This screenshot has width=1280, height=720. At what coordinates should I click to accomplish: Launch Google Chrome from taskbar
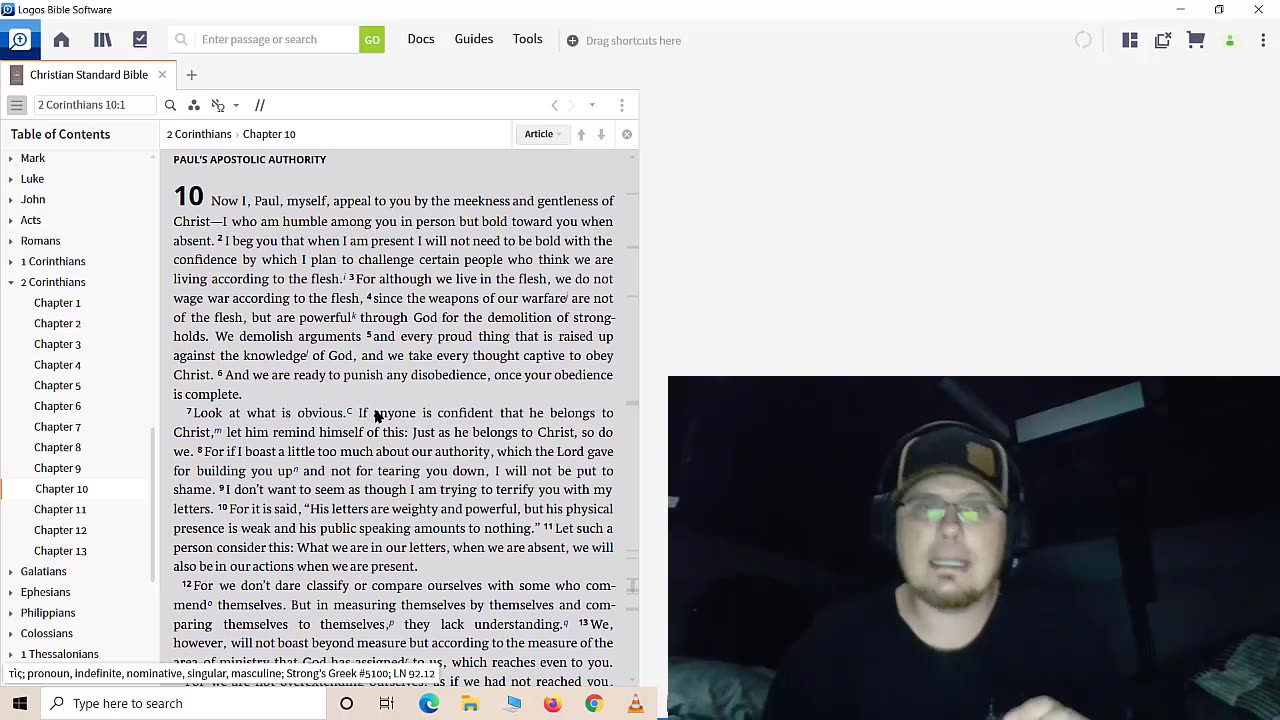[594, 703]
